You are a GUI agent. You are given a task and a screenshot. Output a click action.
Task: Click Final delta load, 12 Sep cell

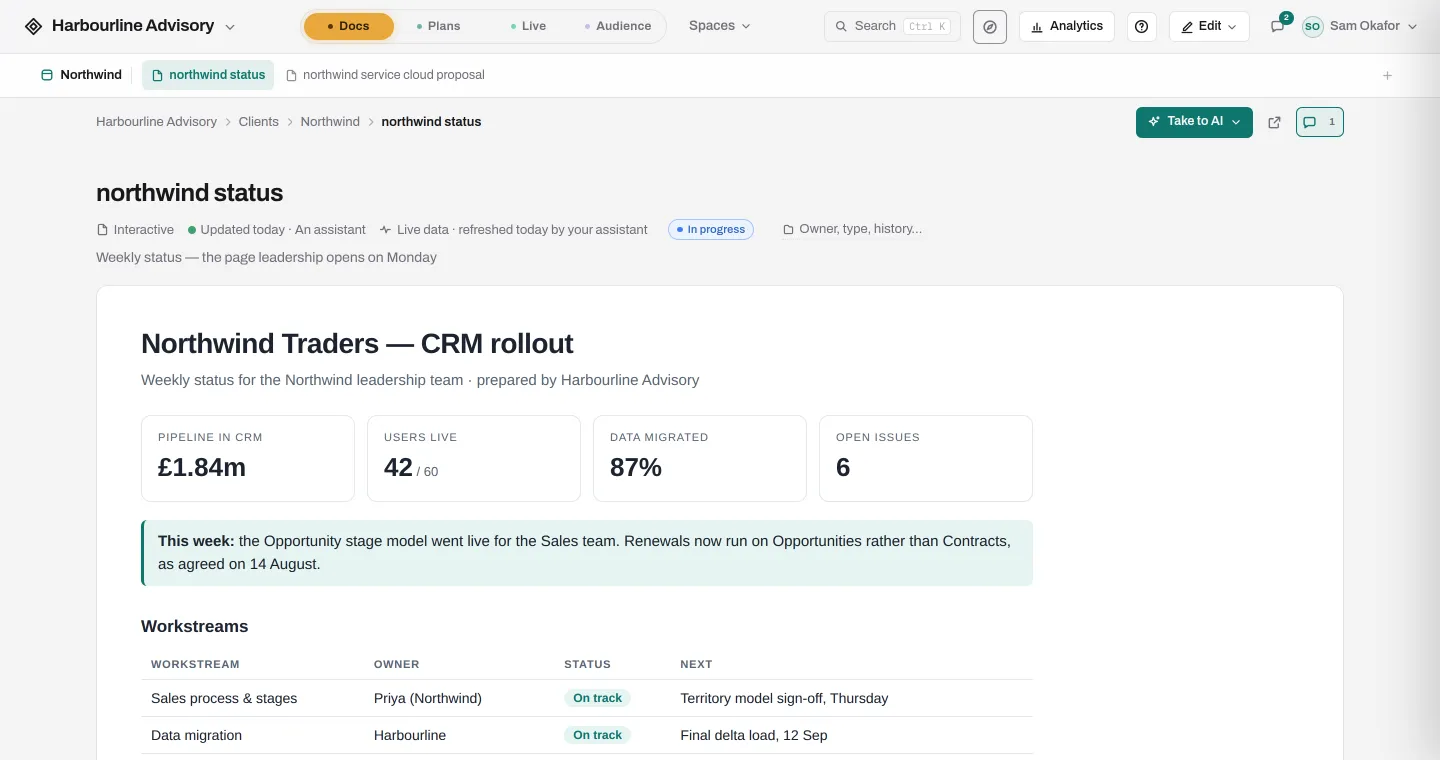[x=754, y=735]
